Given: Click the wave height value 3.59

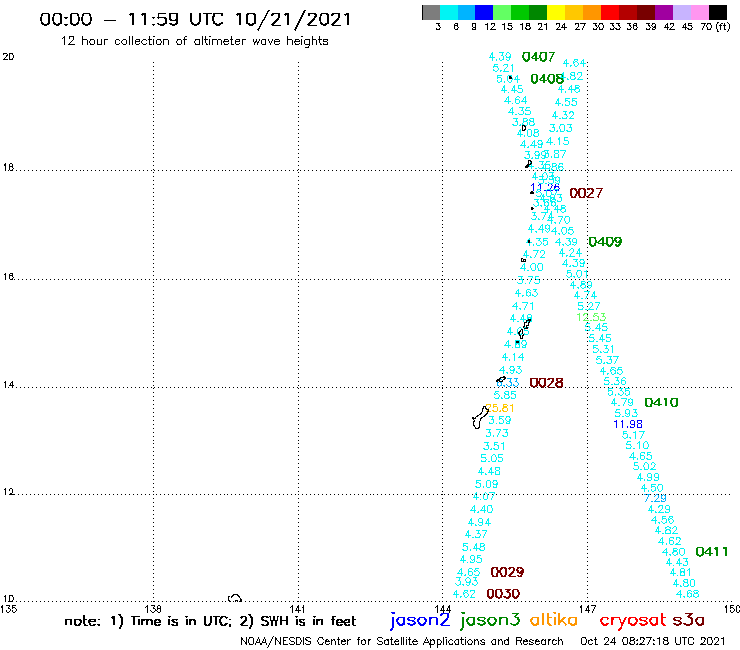Looking at the screenshot, I should pos(500,420).
